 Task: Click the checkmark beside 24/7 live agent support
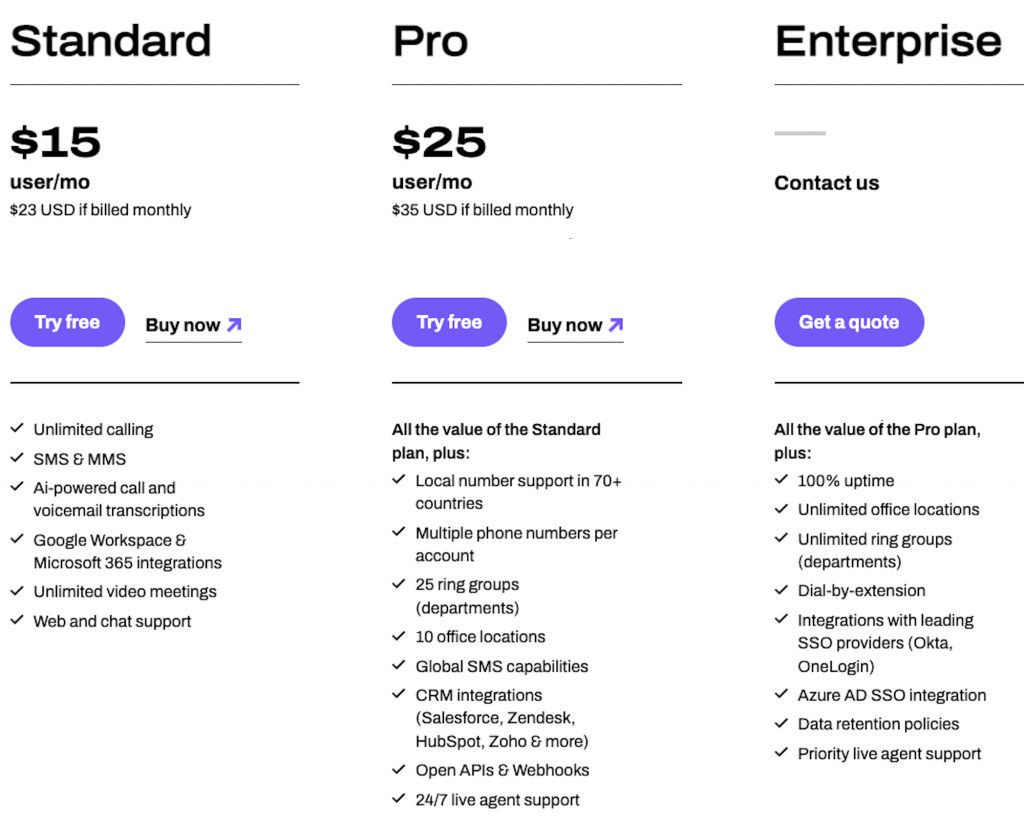point(398,800)
